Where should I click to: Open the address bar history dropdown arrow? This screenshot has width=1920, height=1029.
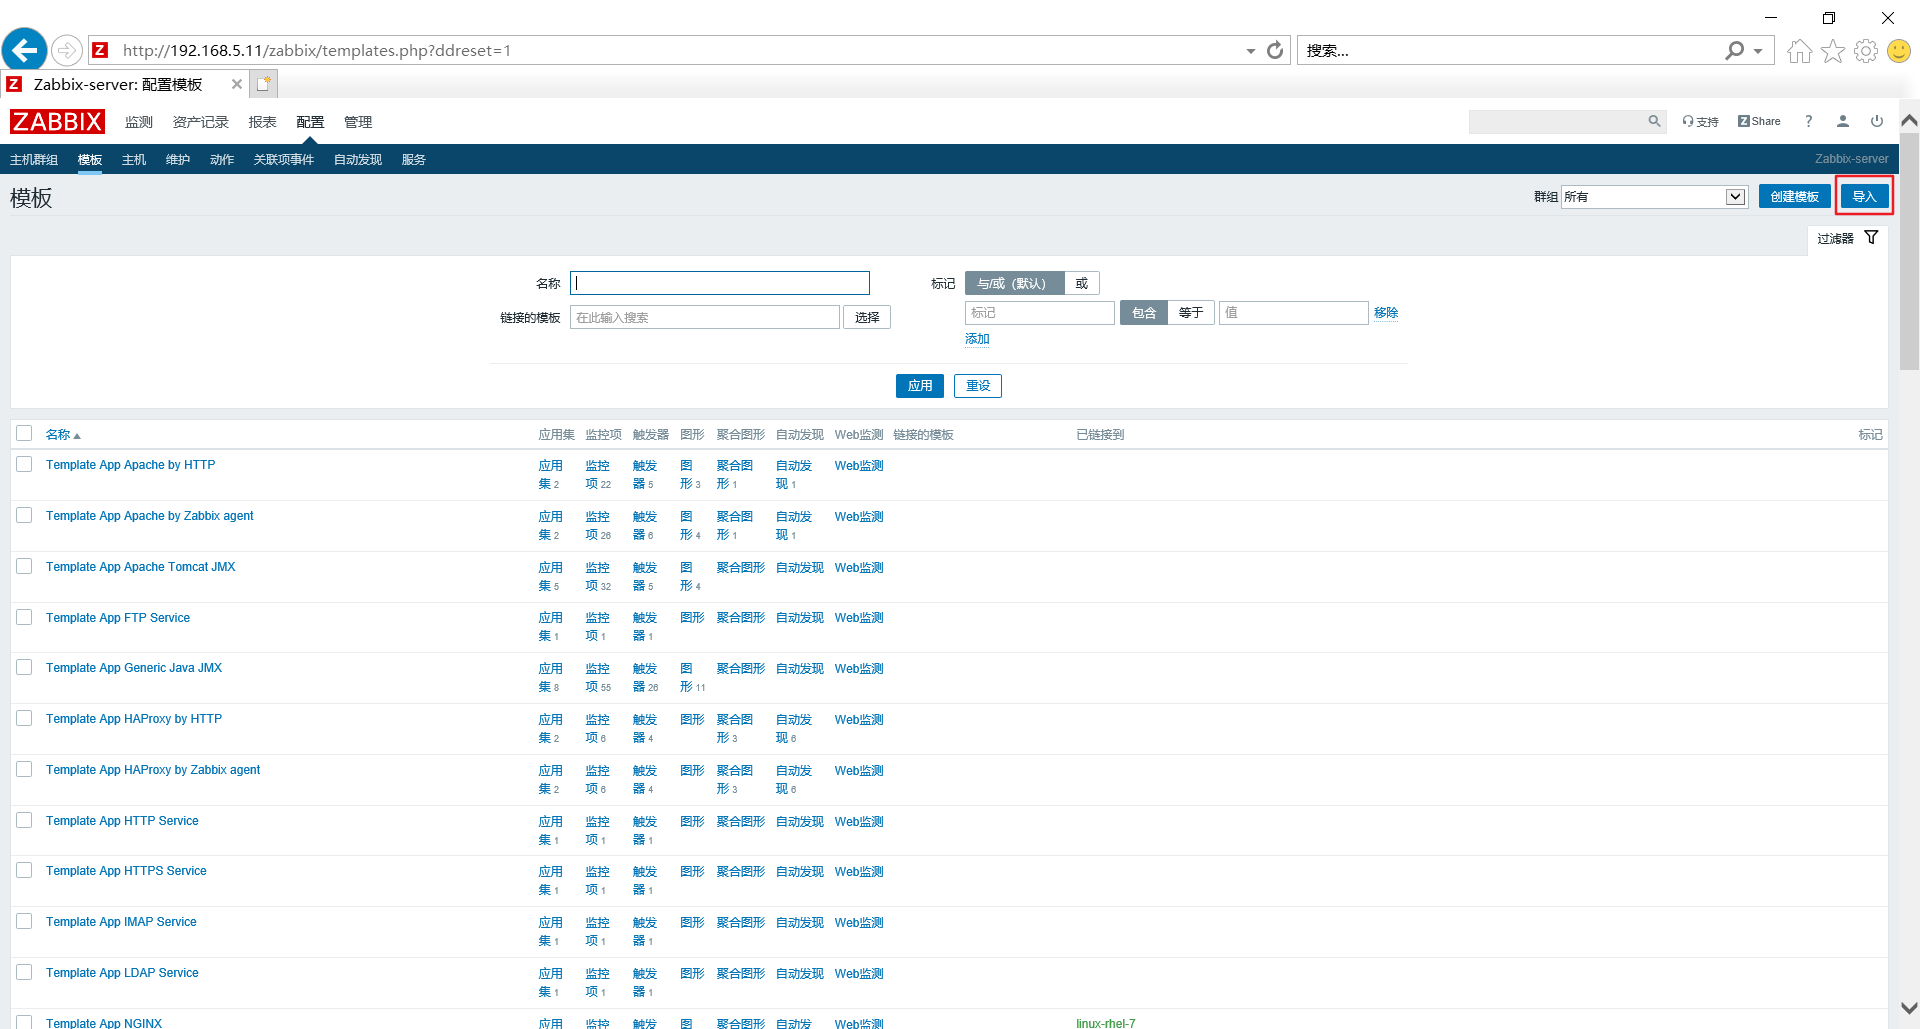pyautogui.click(x=1249, y=50)
